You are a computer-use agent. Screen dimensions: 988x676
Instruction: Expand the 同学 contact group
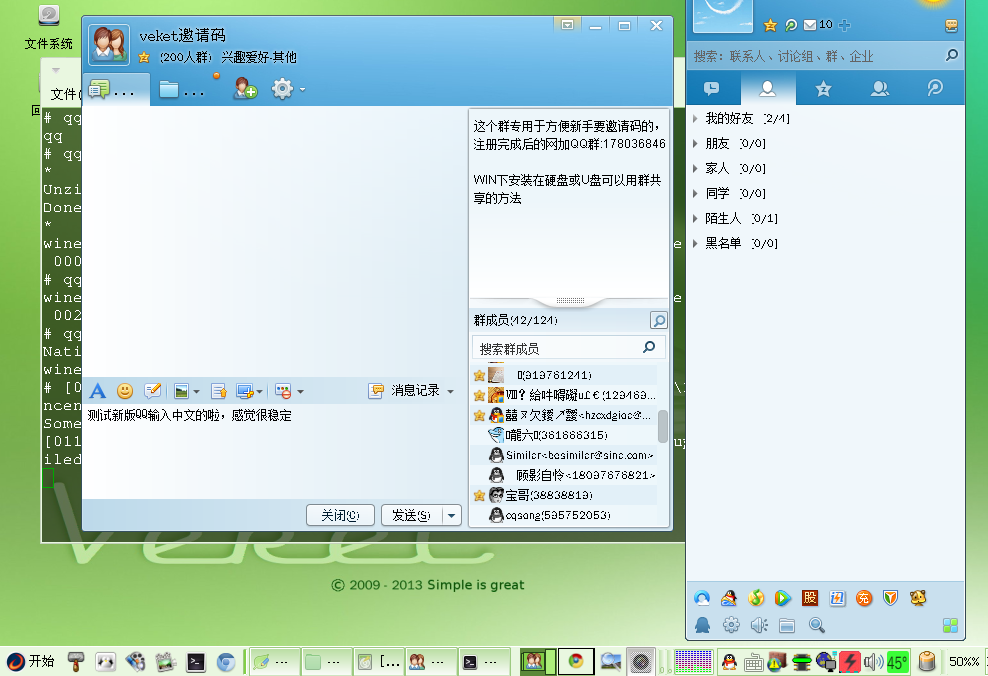coord(694,193)
